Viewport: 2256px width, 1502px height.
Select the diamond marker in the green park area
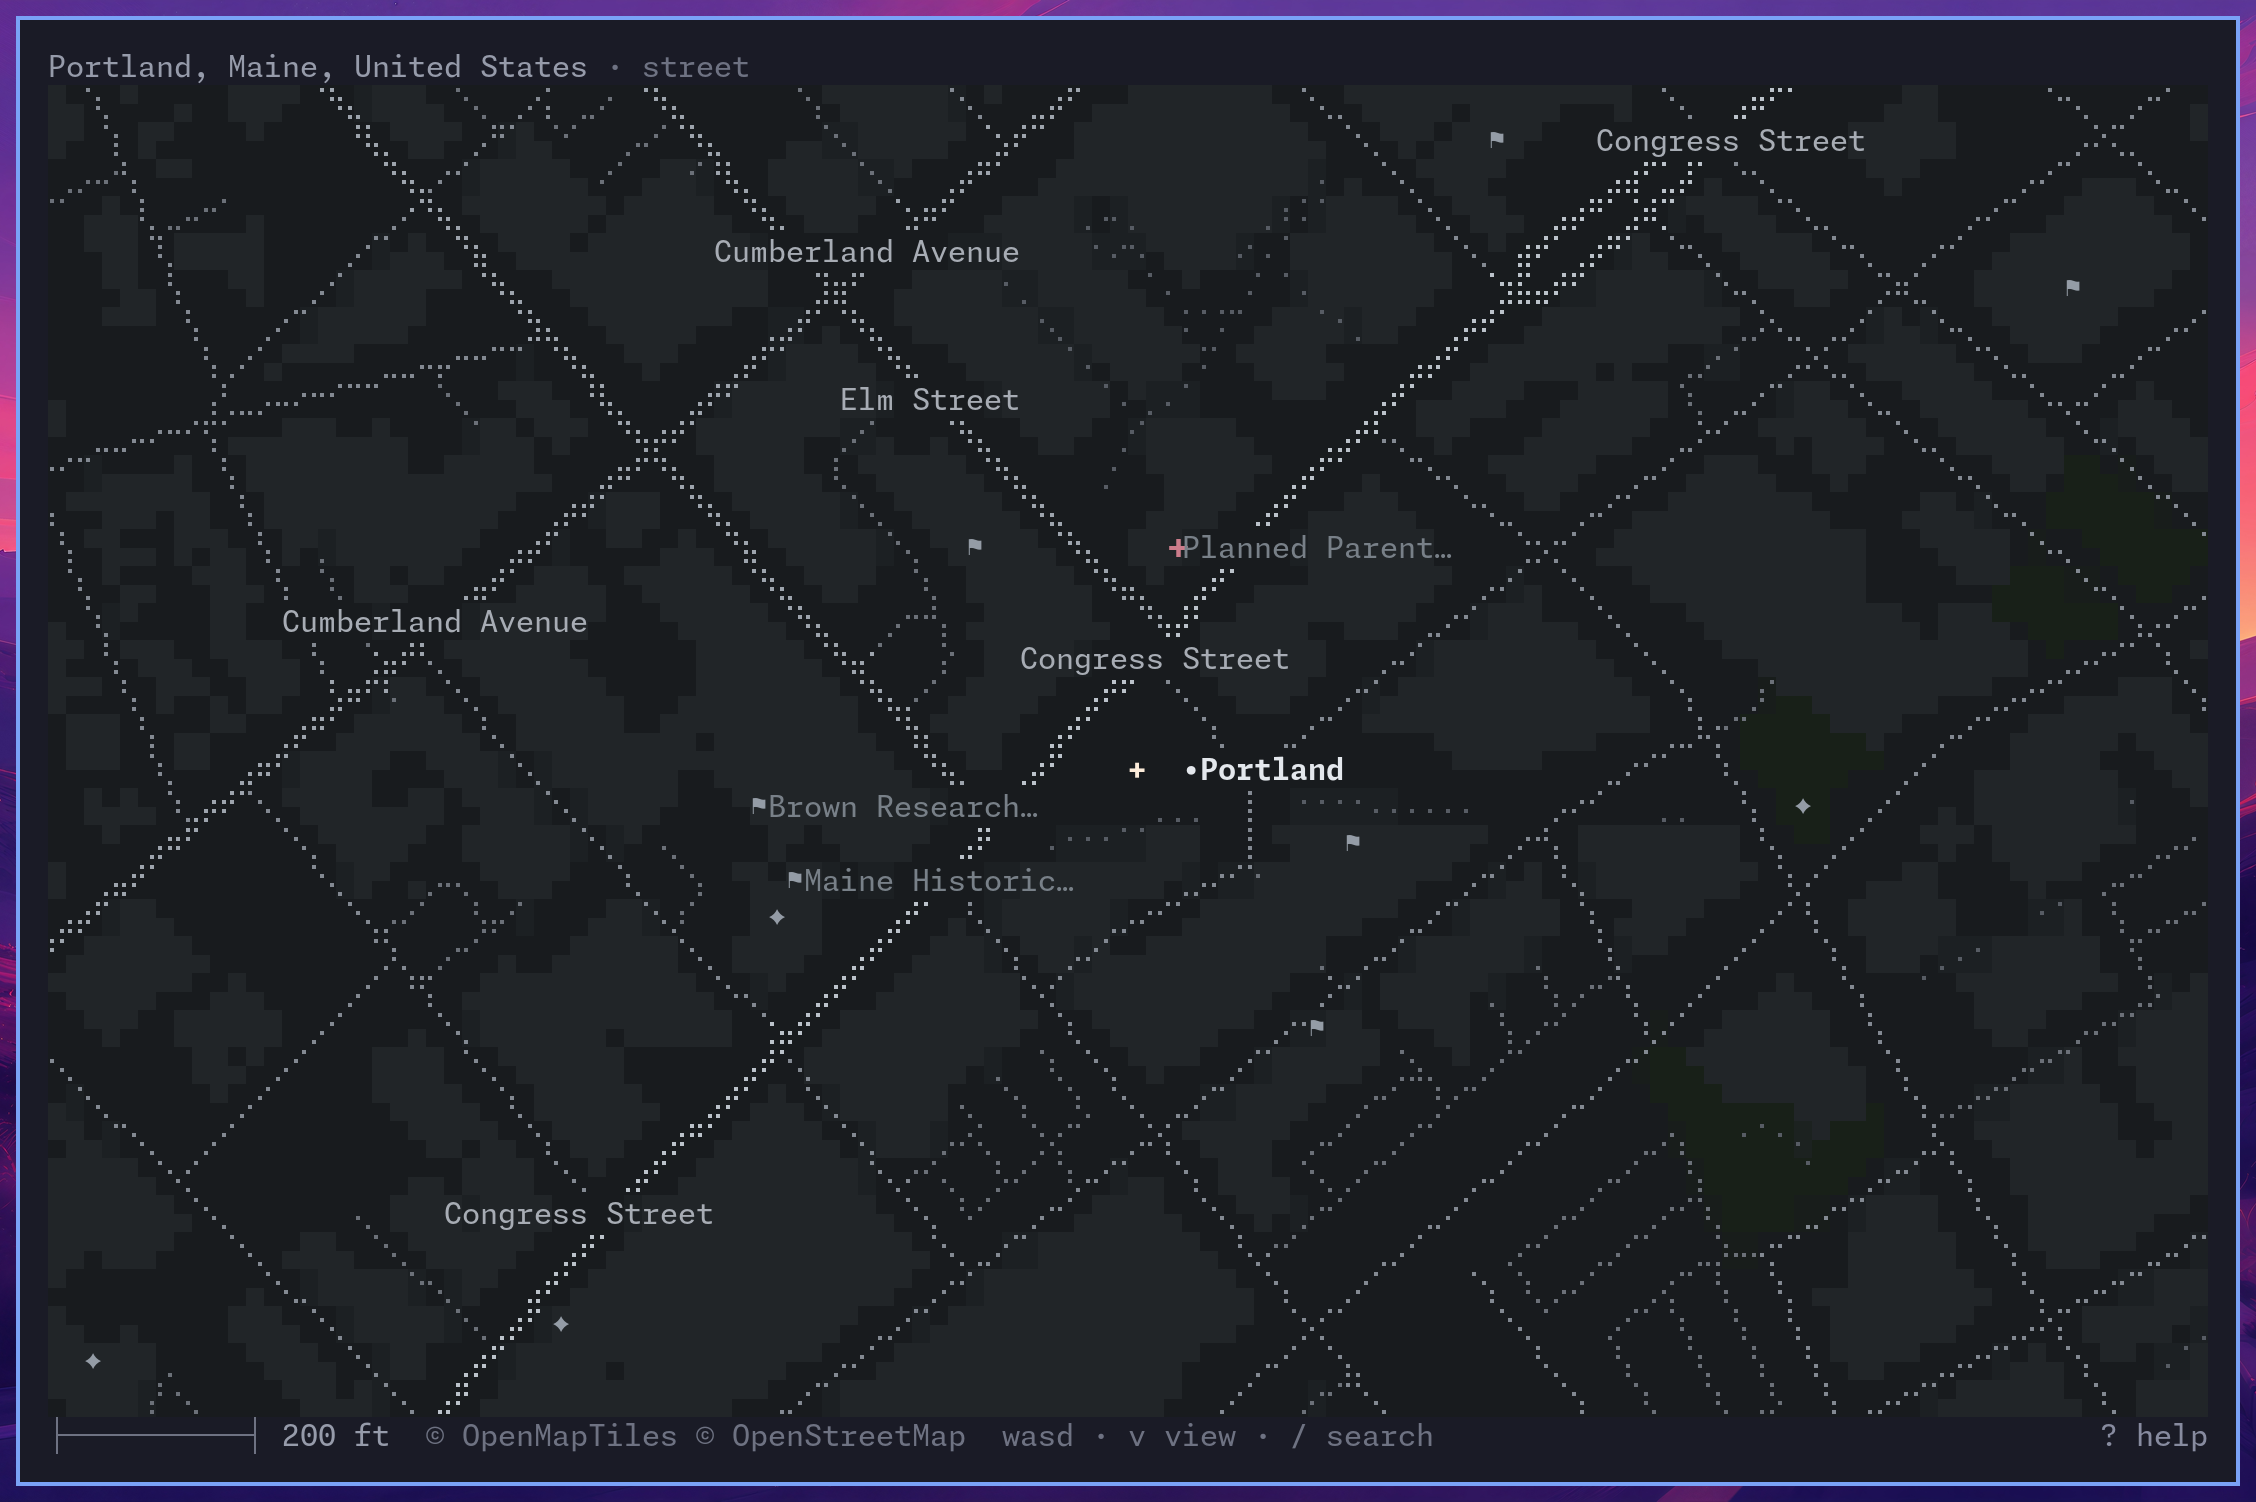point(1803,806)
